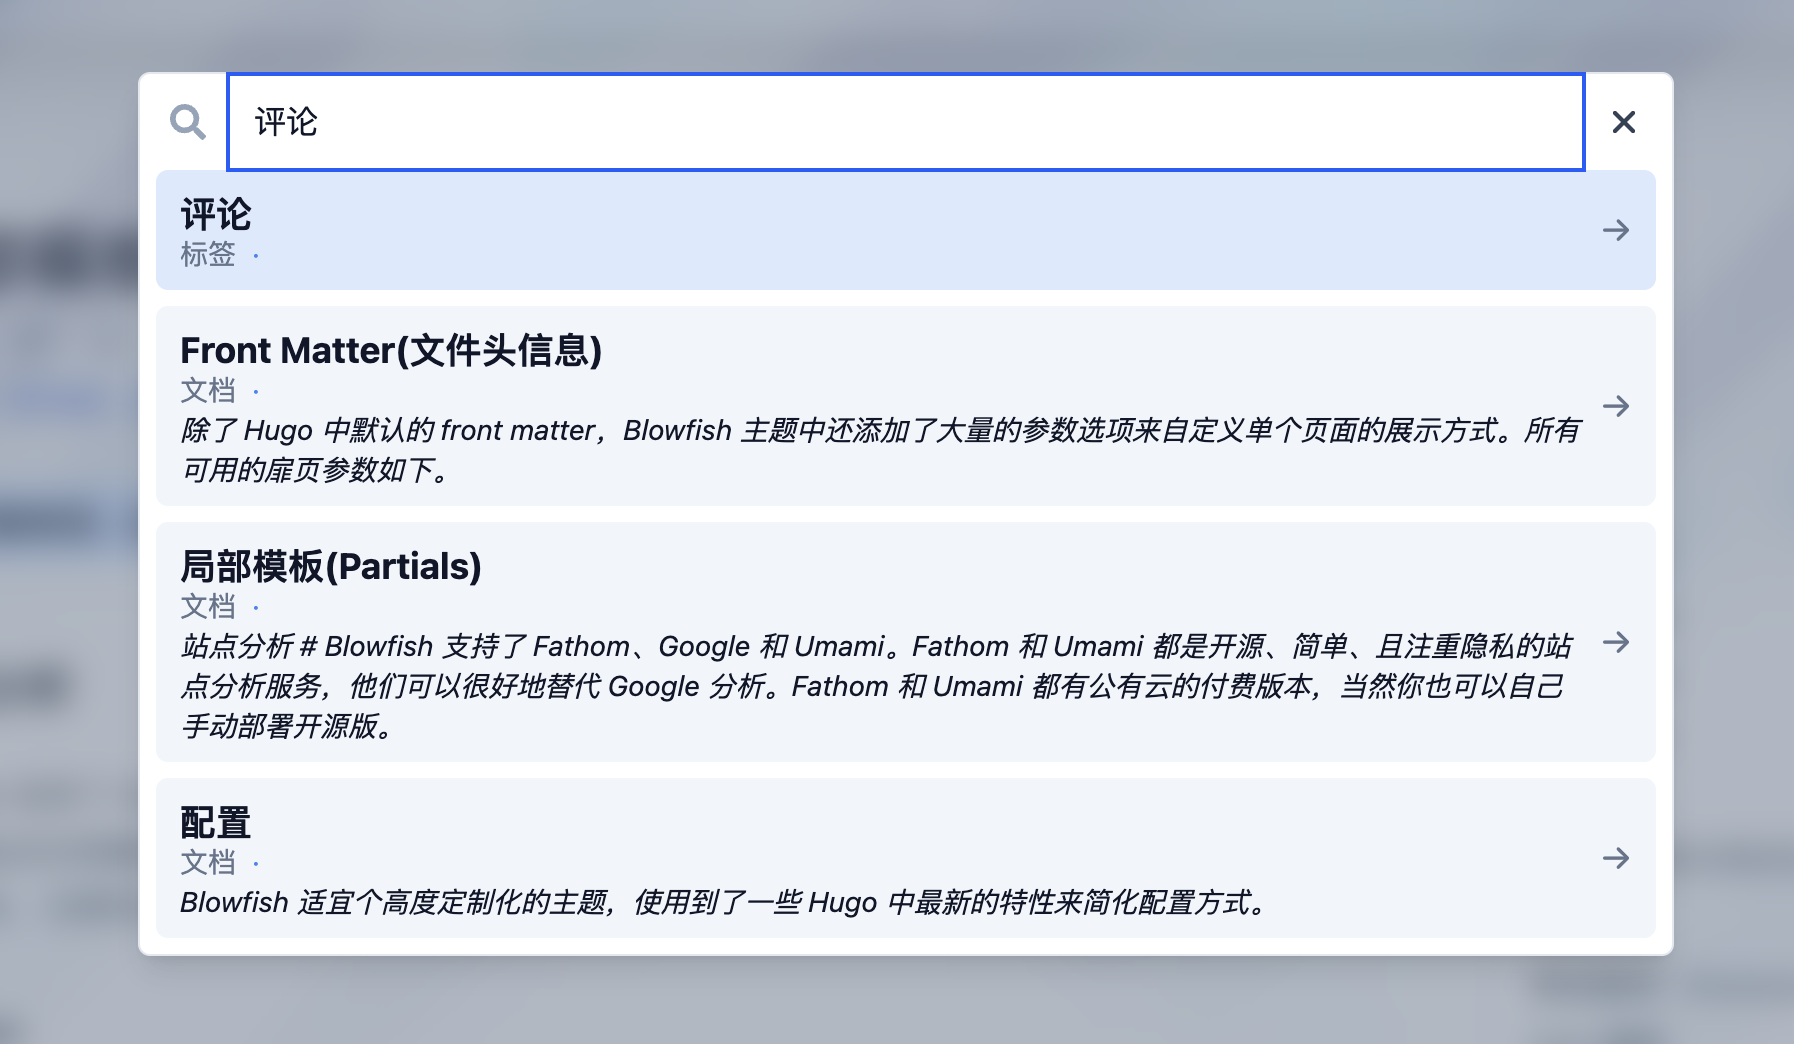The height and width of the screenshot is (1044, 1794).
Task: Focus the search box containing 评论
Action: 905,122
